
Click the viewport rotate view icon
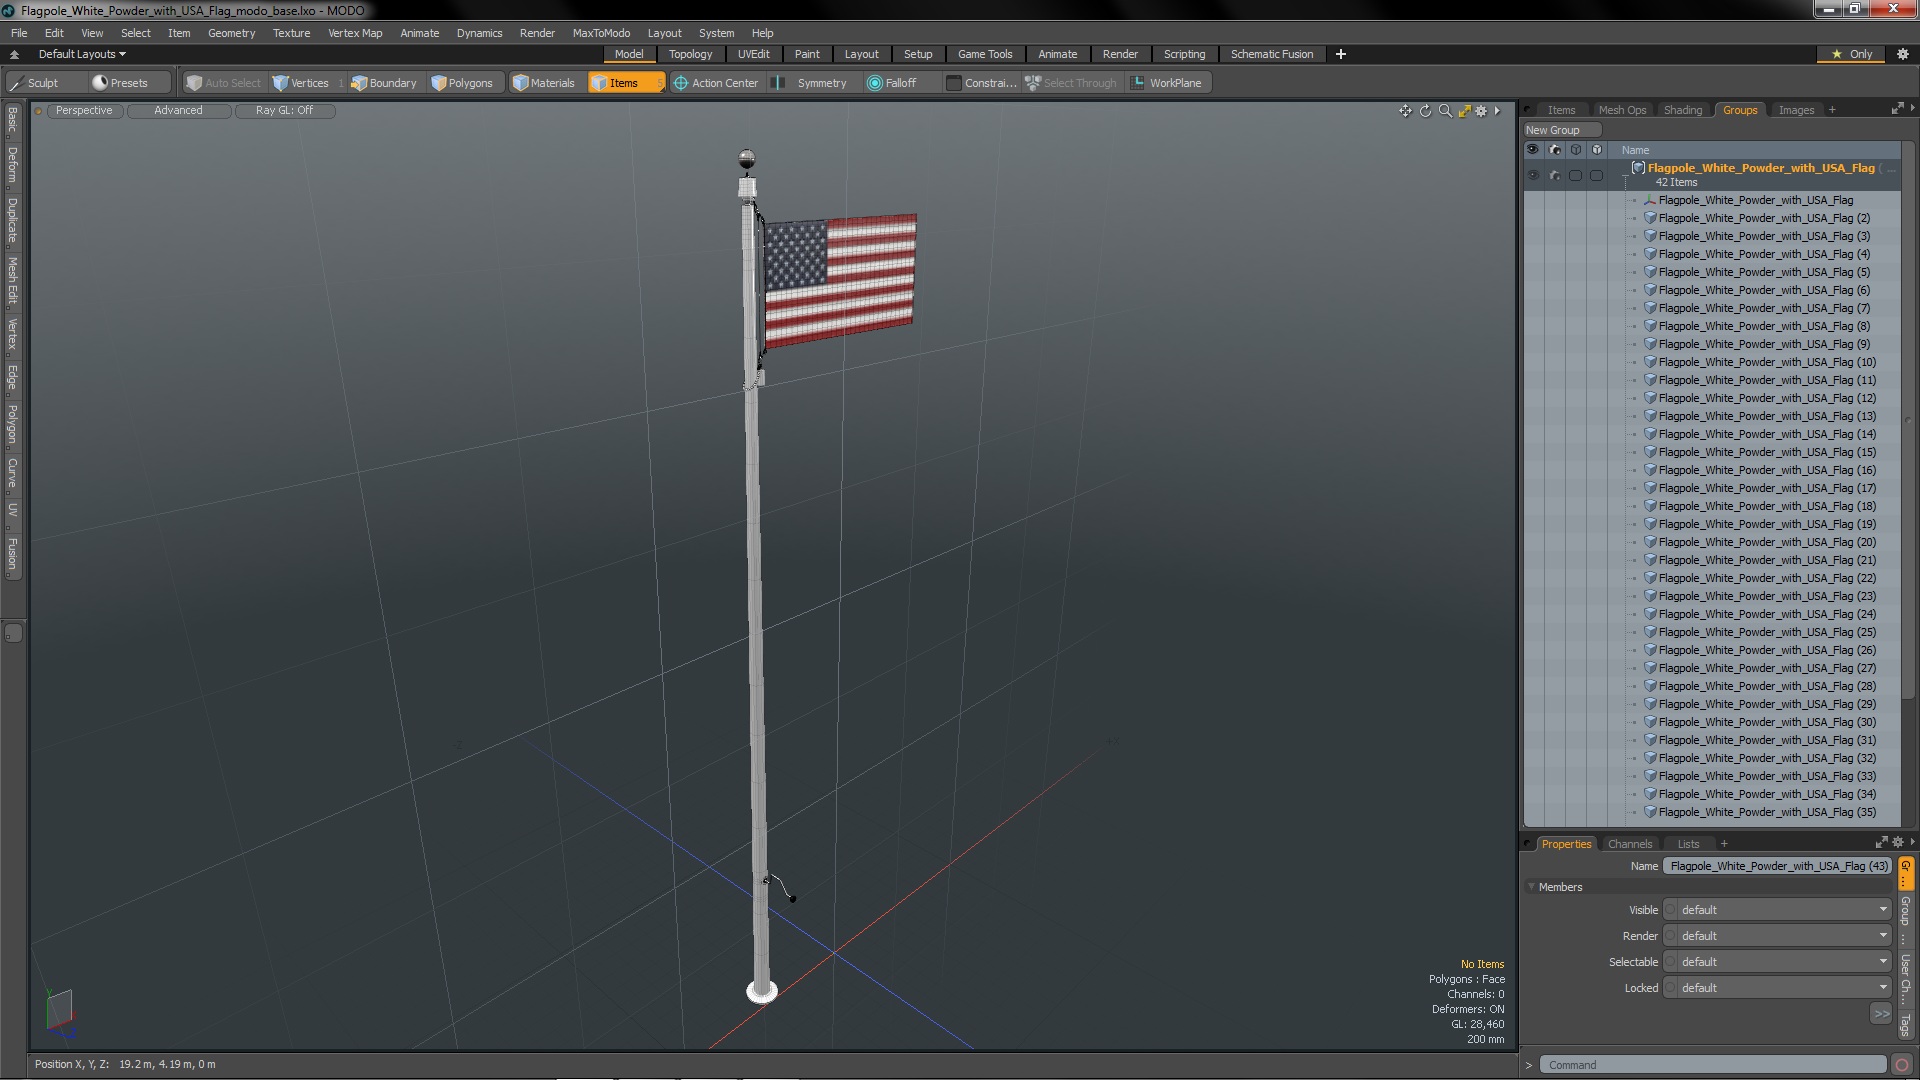tap(1425, 111)
